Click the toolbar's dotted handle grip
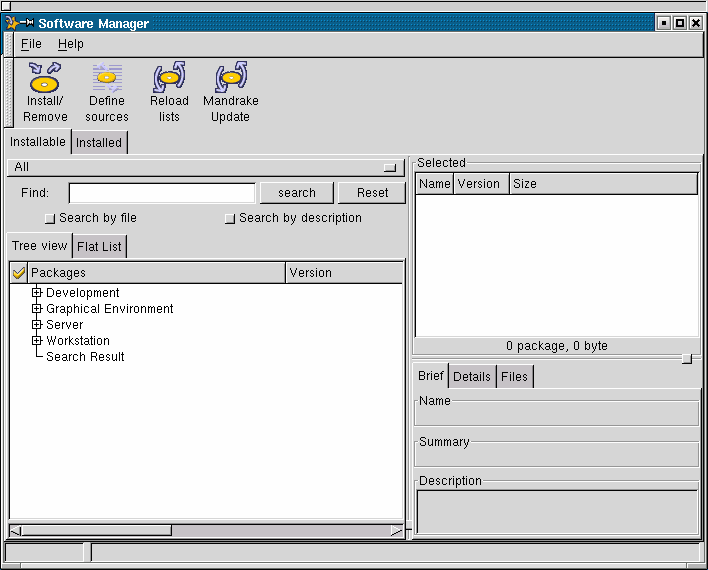Image resolution: width=708 pixels, height=570 pixels. (x=9, y=93)
